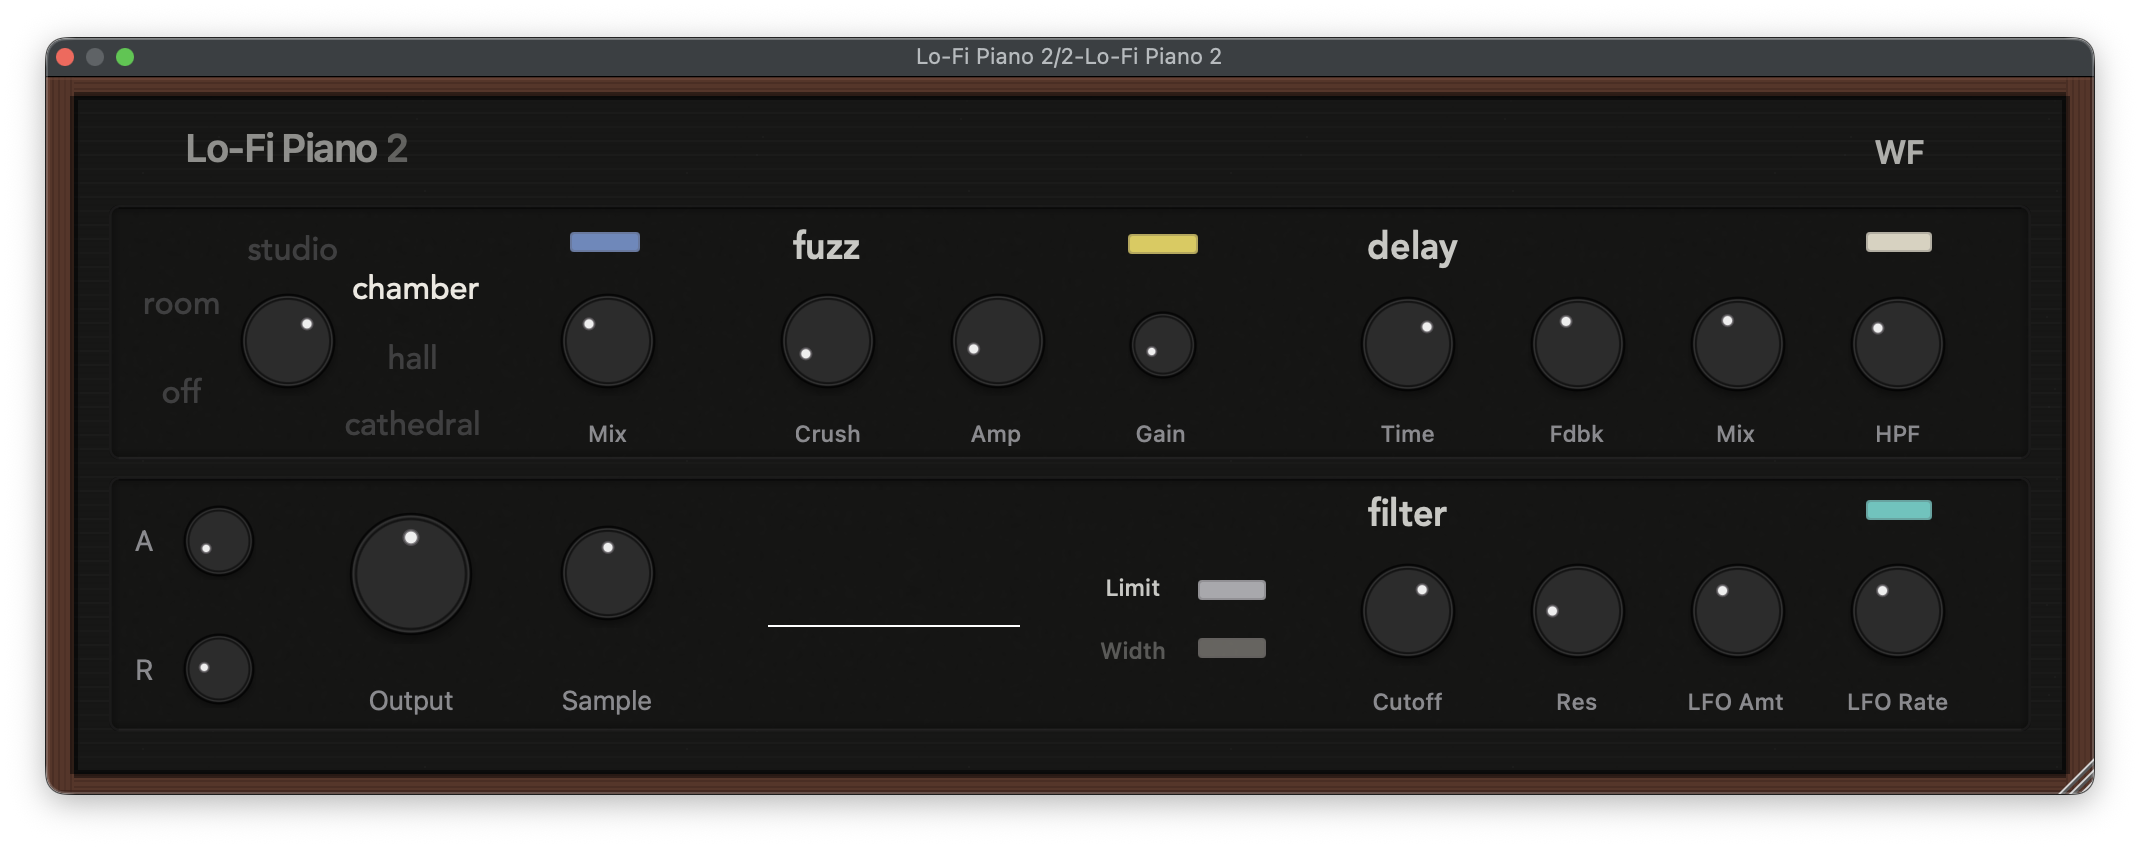2140x848 pixels.
Task: Click the delay Fdbk knob
Action: click(1578, 344)
